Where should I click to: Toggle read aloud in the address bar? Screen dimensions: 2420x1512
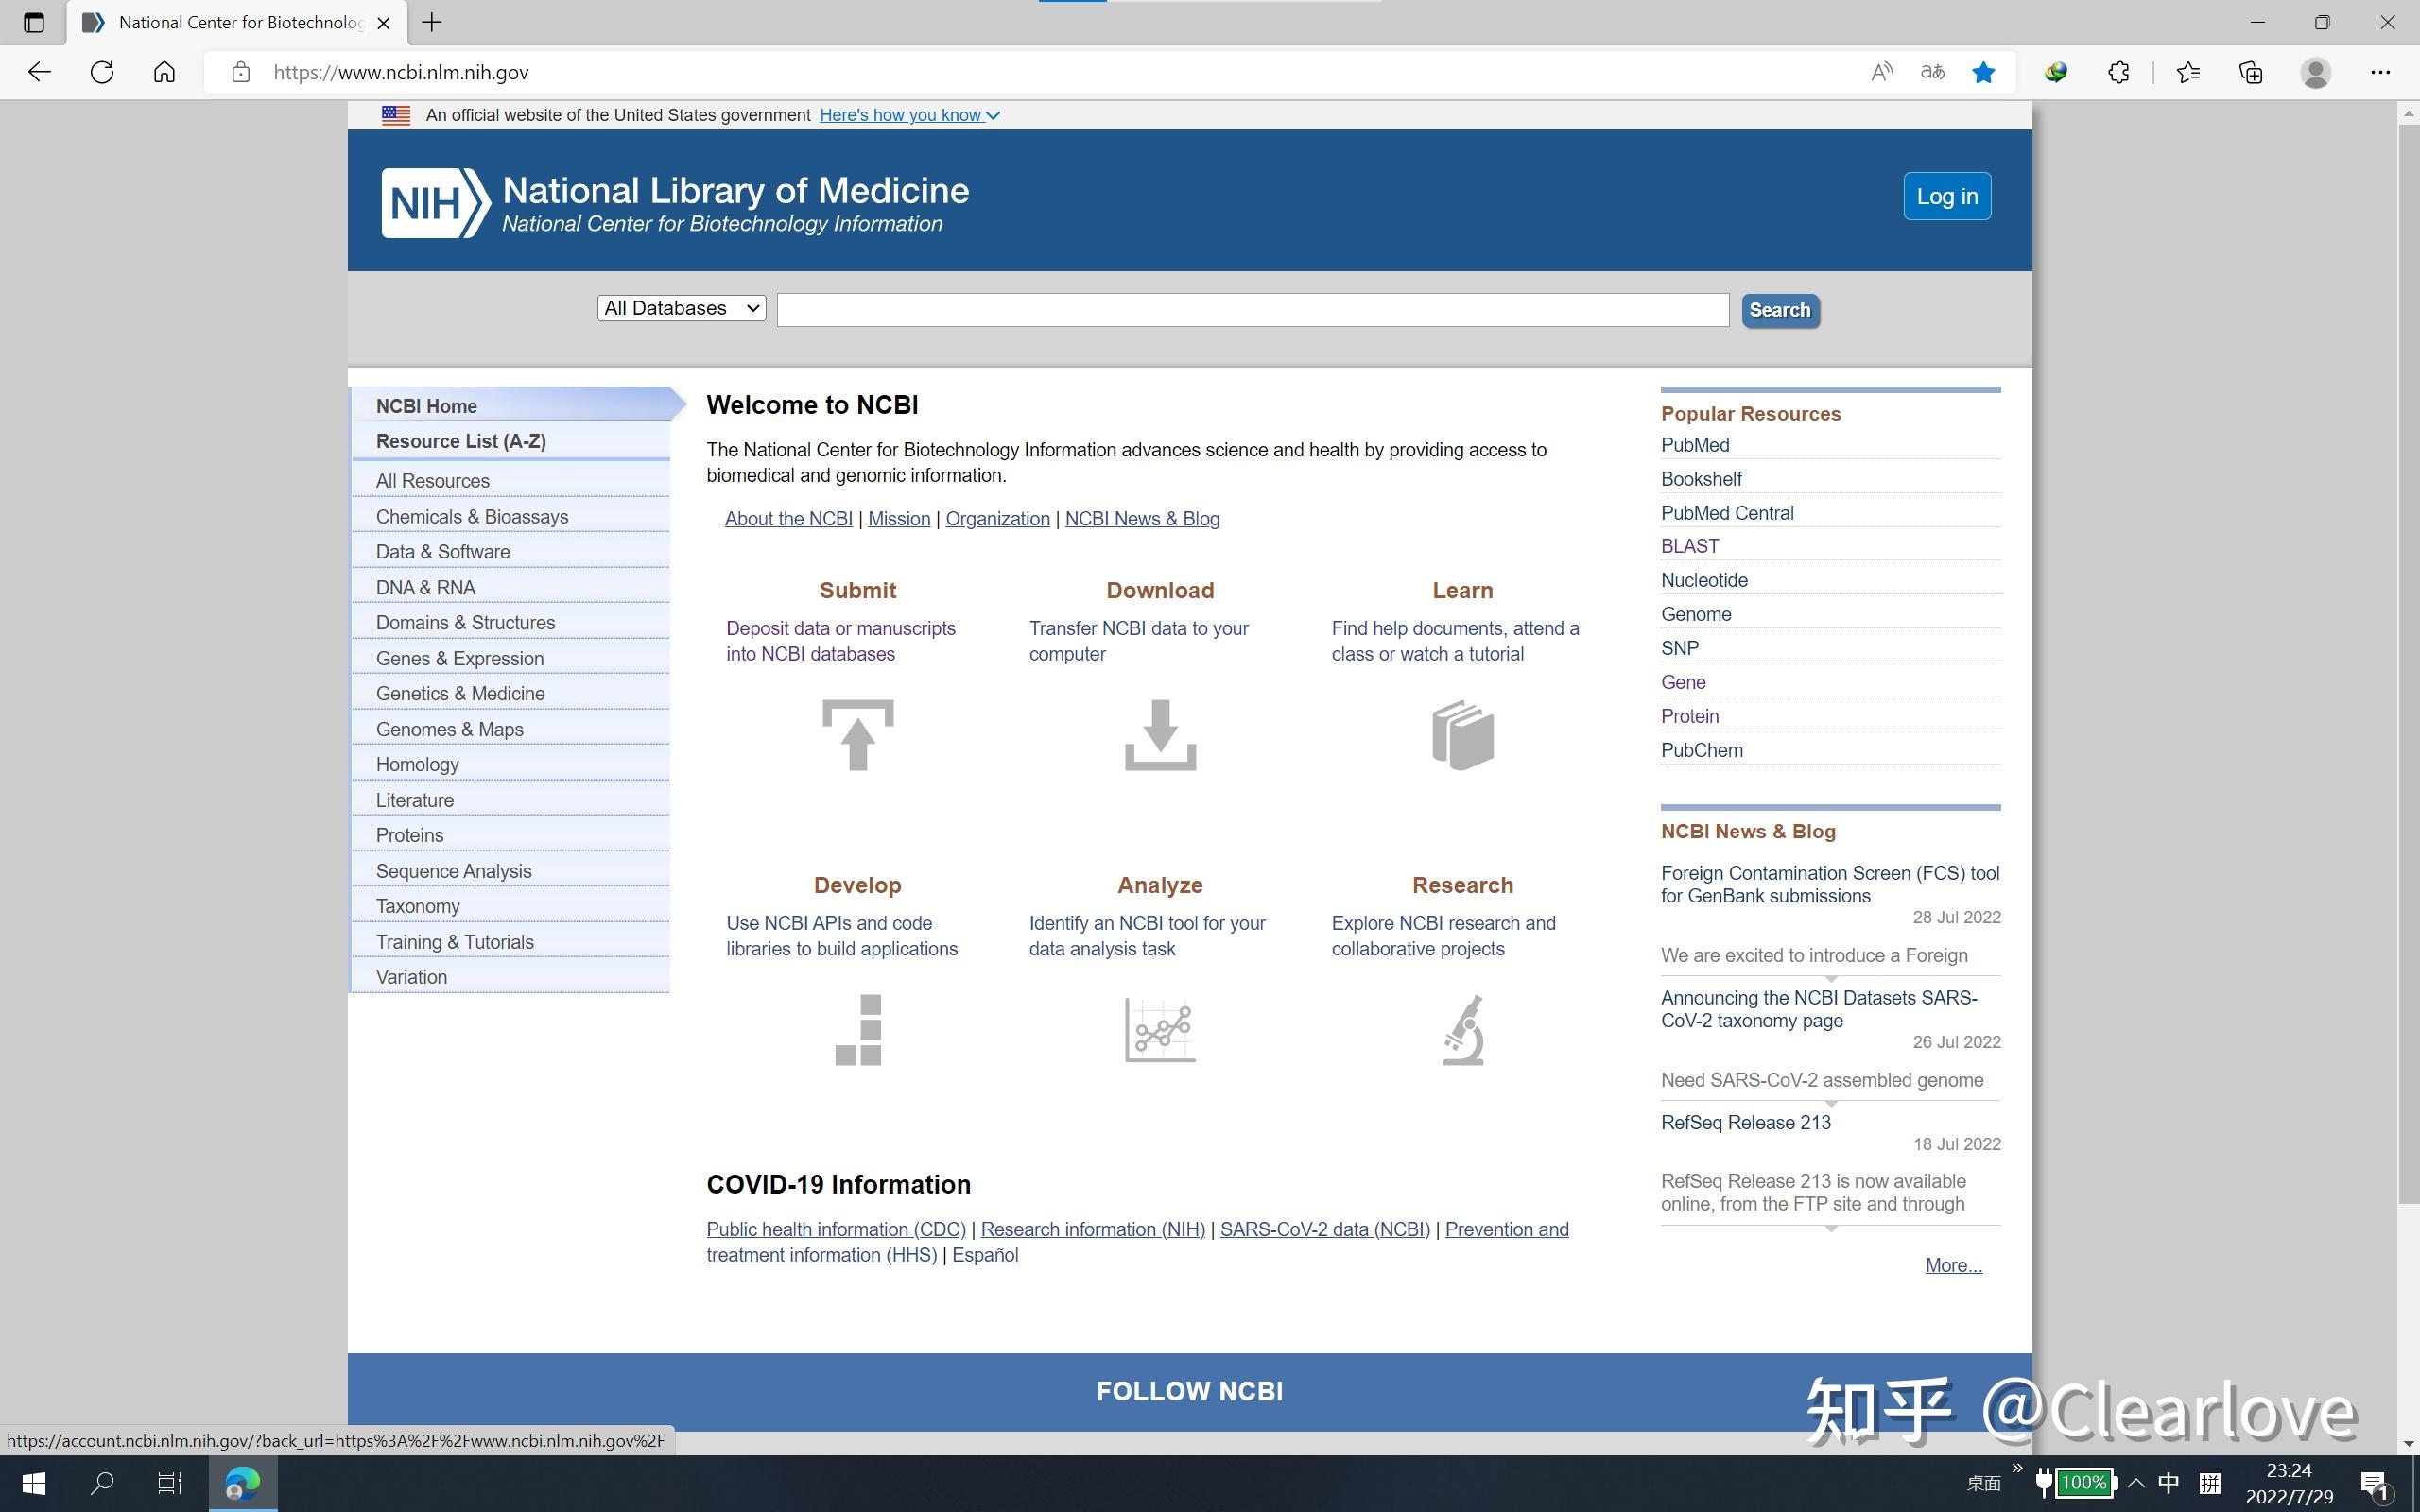tap(1881, 72)
